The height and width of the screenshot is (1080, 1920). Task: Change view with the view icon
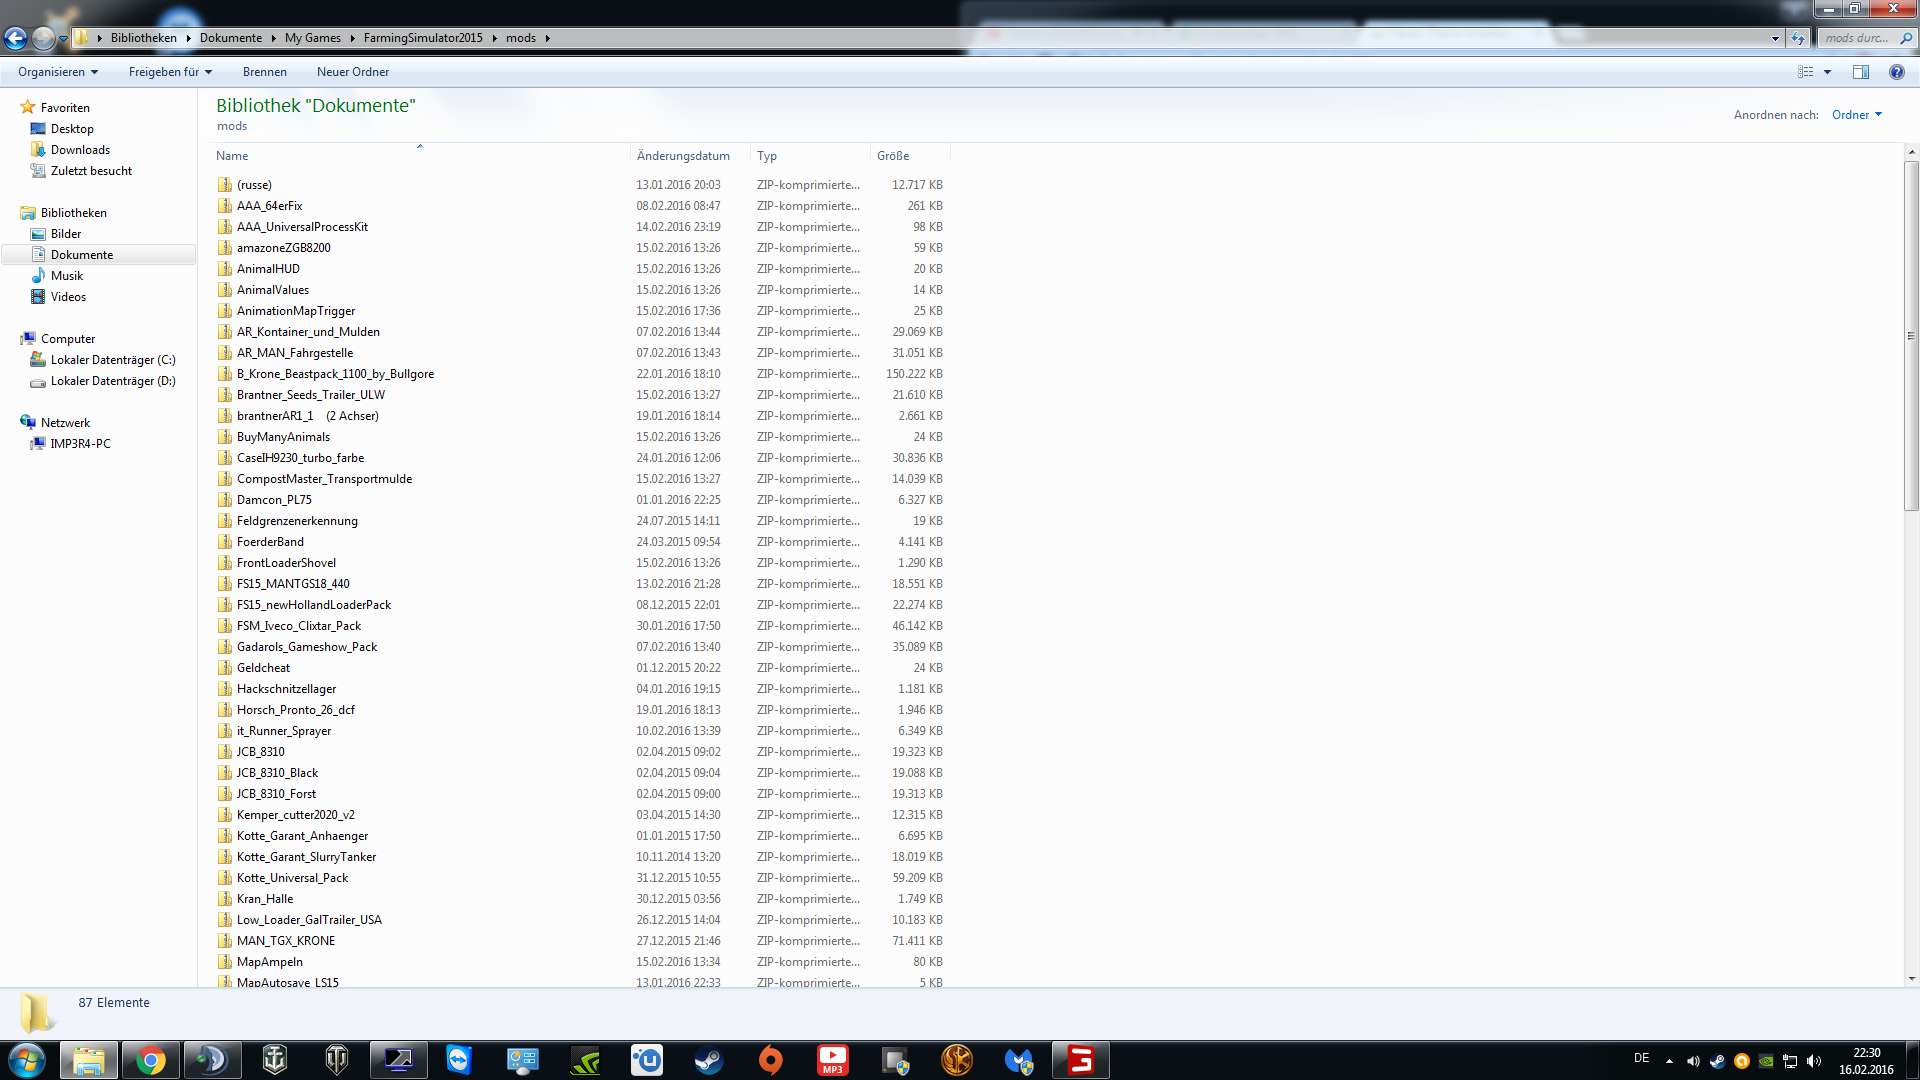(1805, 72)
